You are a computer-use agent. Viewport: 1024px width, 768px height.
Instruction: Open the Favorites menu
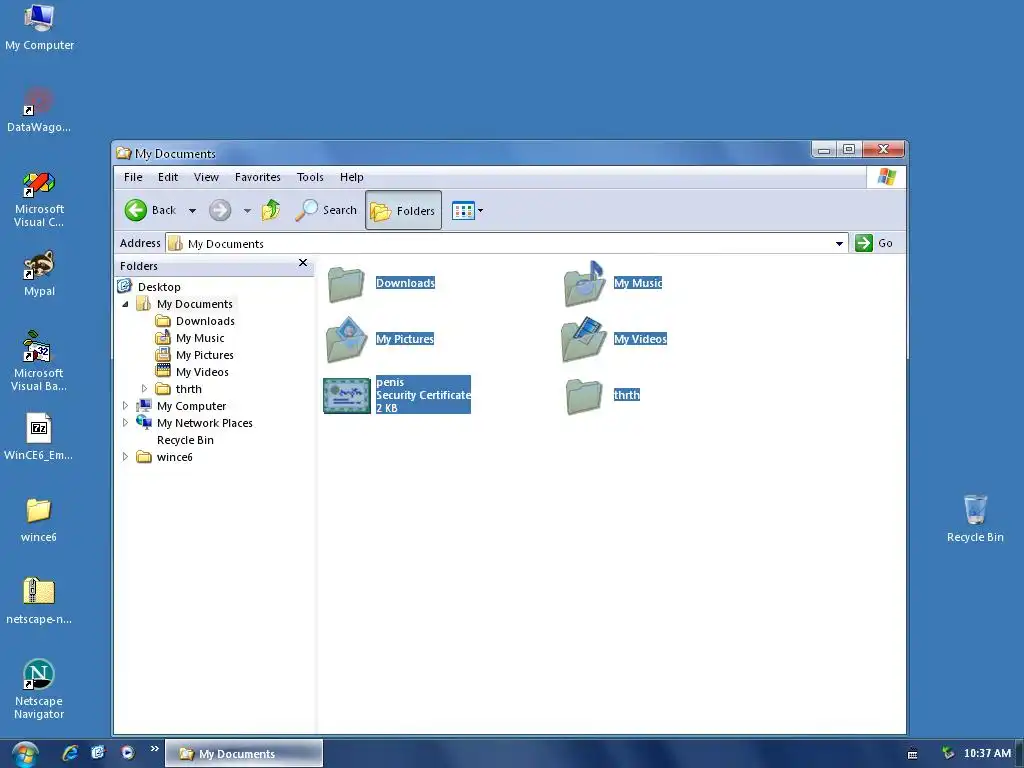pyautogui.click(x=257, y=177)
